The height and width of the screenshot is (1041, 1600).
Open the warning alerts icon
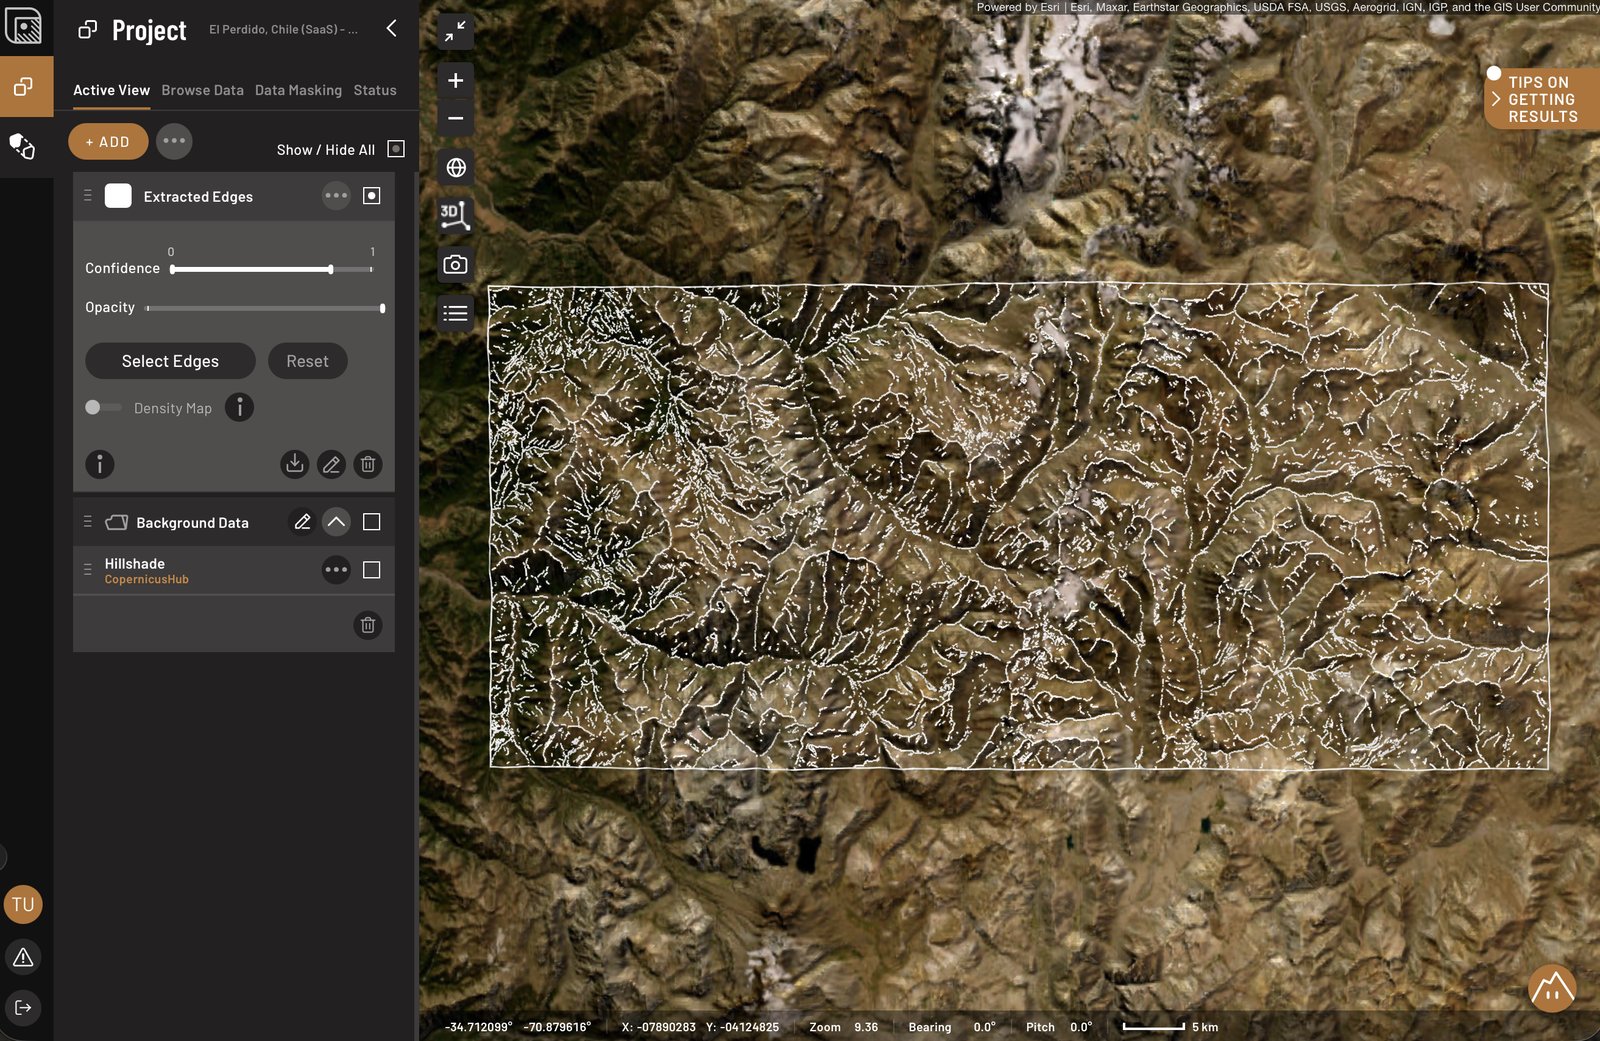[x=23, y=957]
